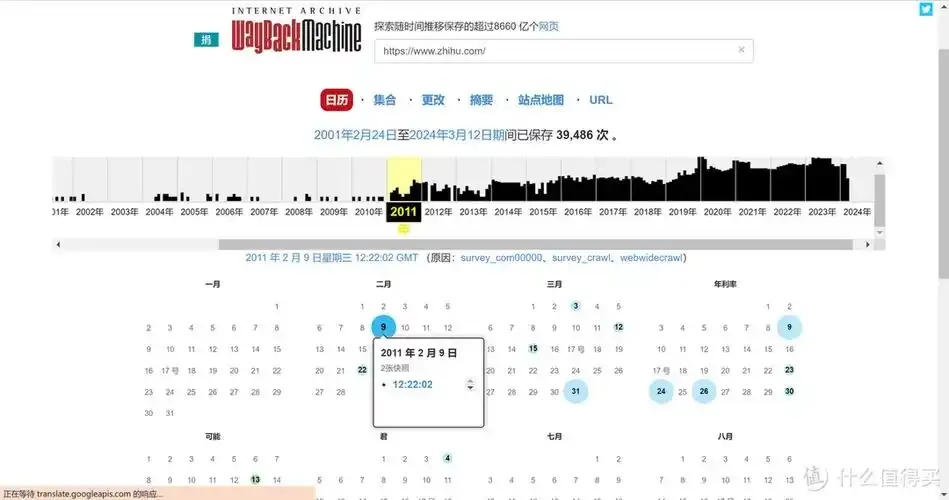
Task: Click the timeline horizontal scrollbar thumb
Action: click(x=536, y=245)
